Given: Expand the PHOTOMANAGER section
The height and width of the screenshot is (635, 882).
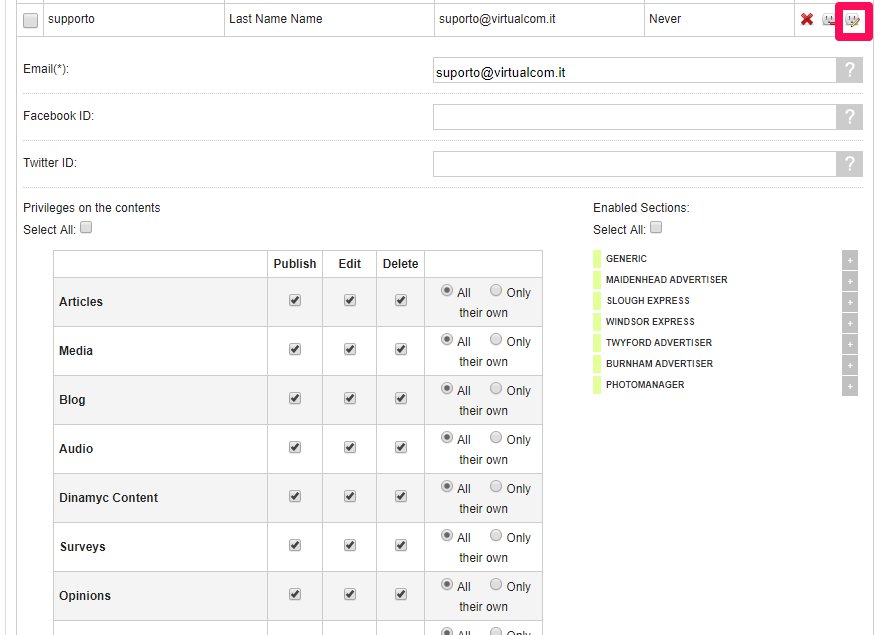Looking at the screenshot, I should tap(850, 385).
